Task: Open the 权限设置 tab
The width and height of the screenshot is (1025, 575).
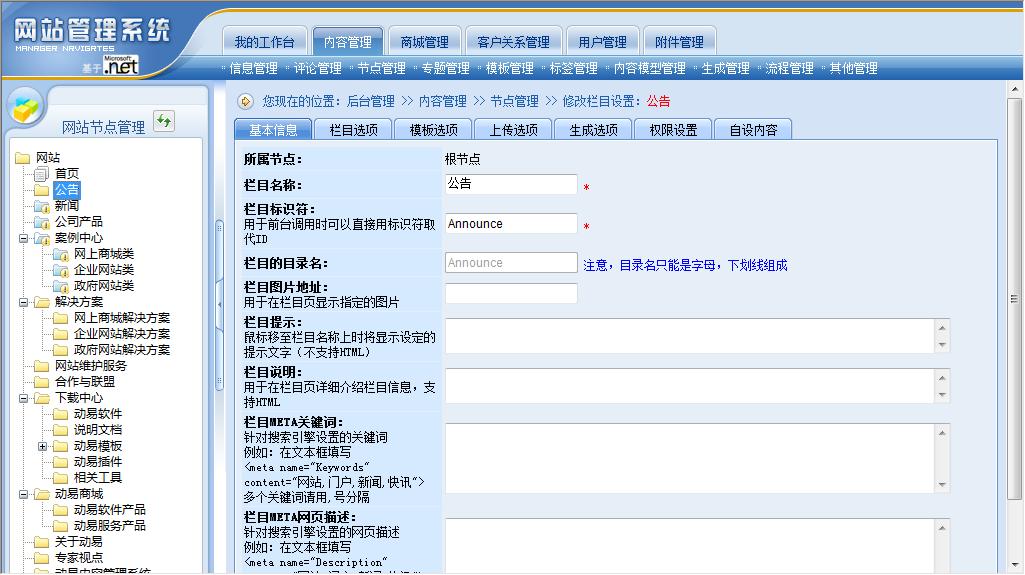Action: coord(673,130)
